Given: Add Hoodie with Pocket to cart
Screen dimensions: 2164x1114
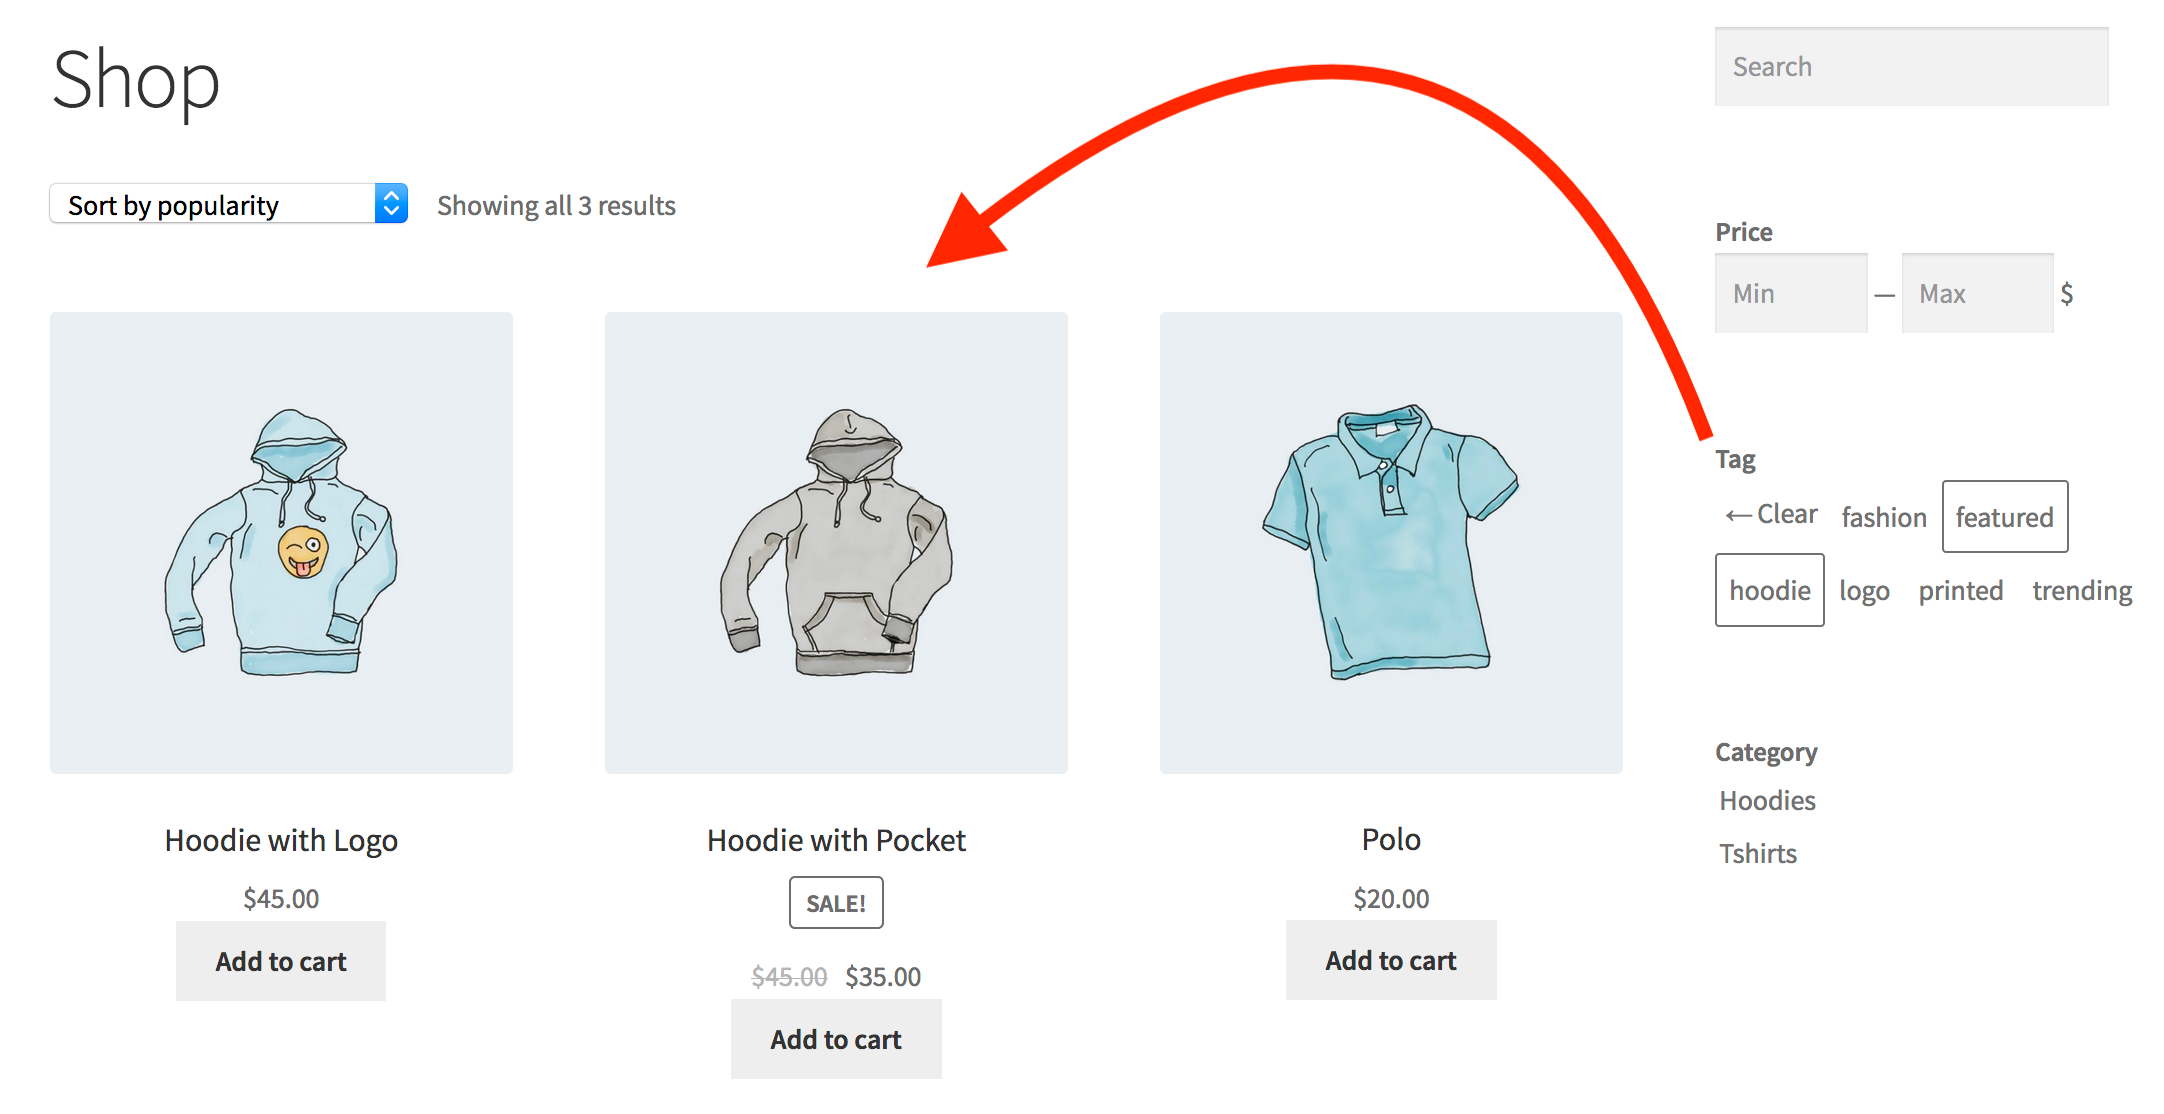Looking at the screenshot, I should (x=836, y=1039).
